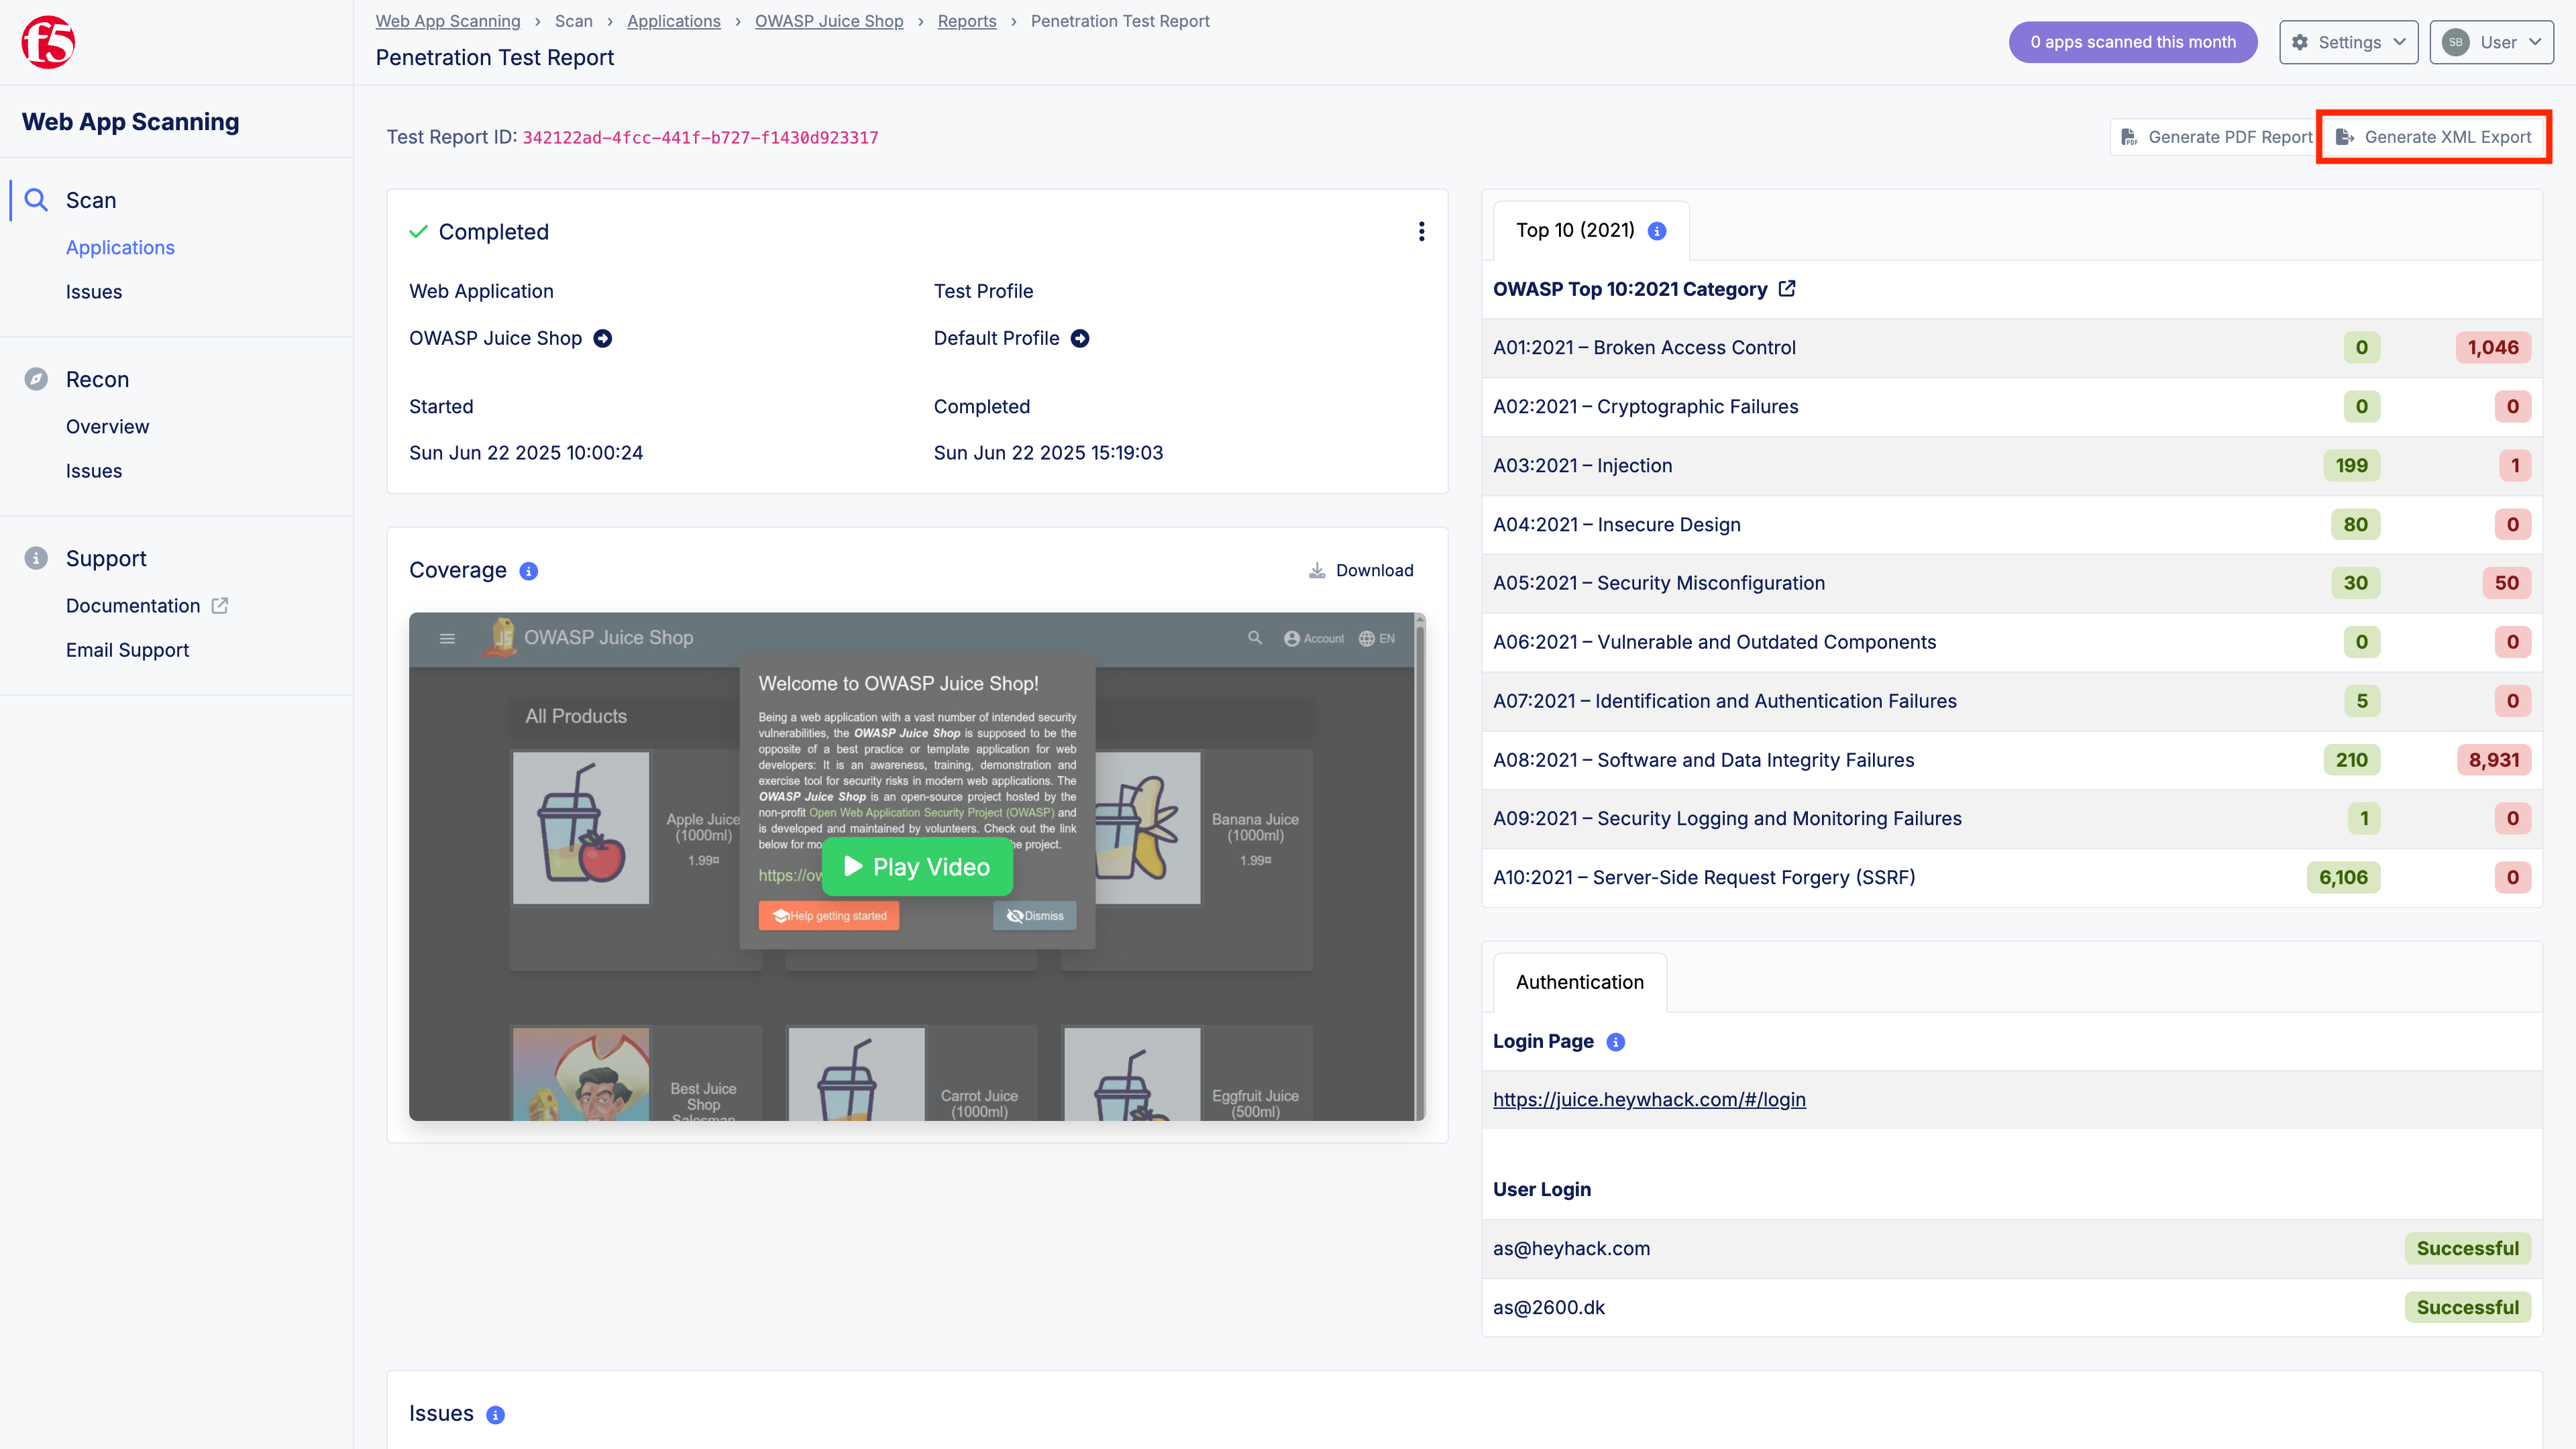Expand the Settings dropdown

[x=2348, y=42]
